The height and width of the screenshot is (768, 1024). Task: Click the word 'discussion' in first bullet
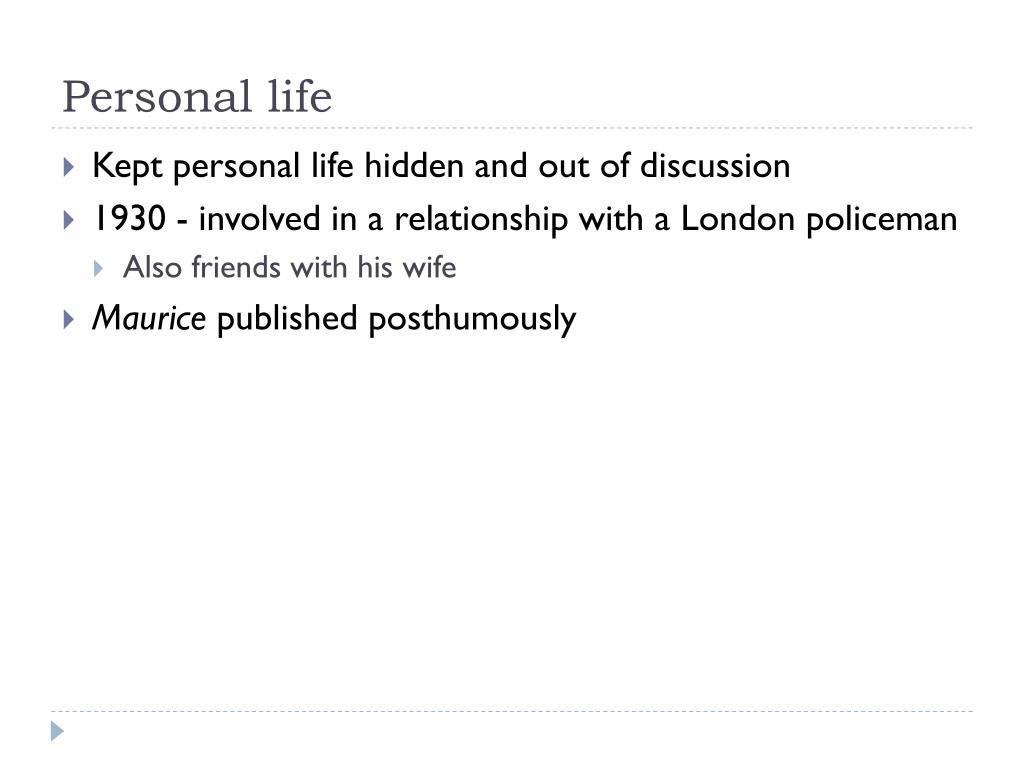[715, 165]
